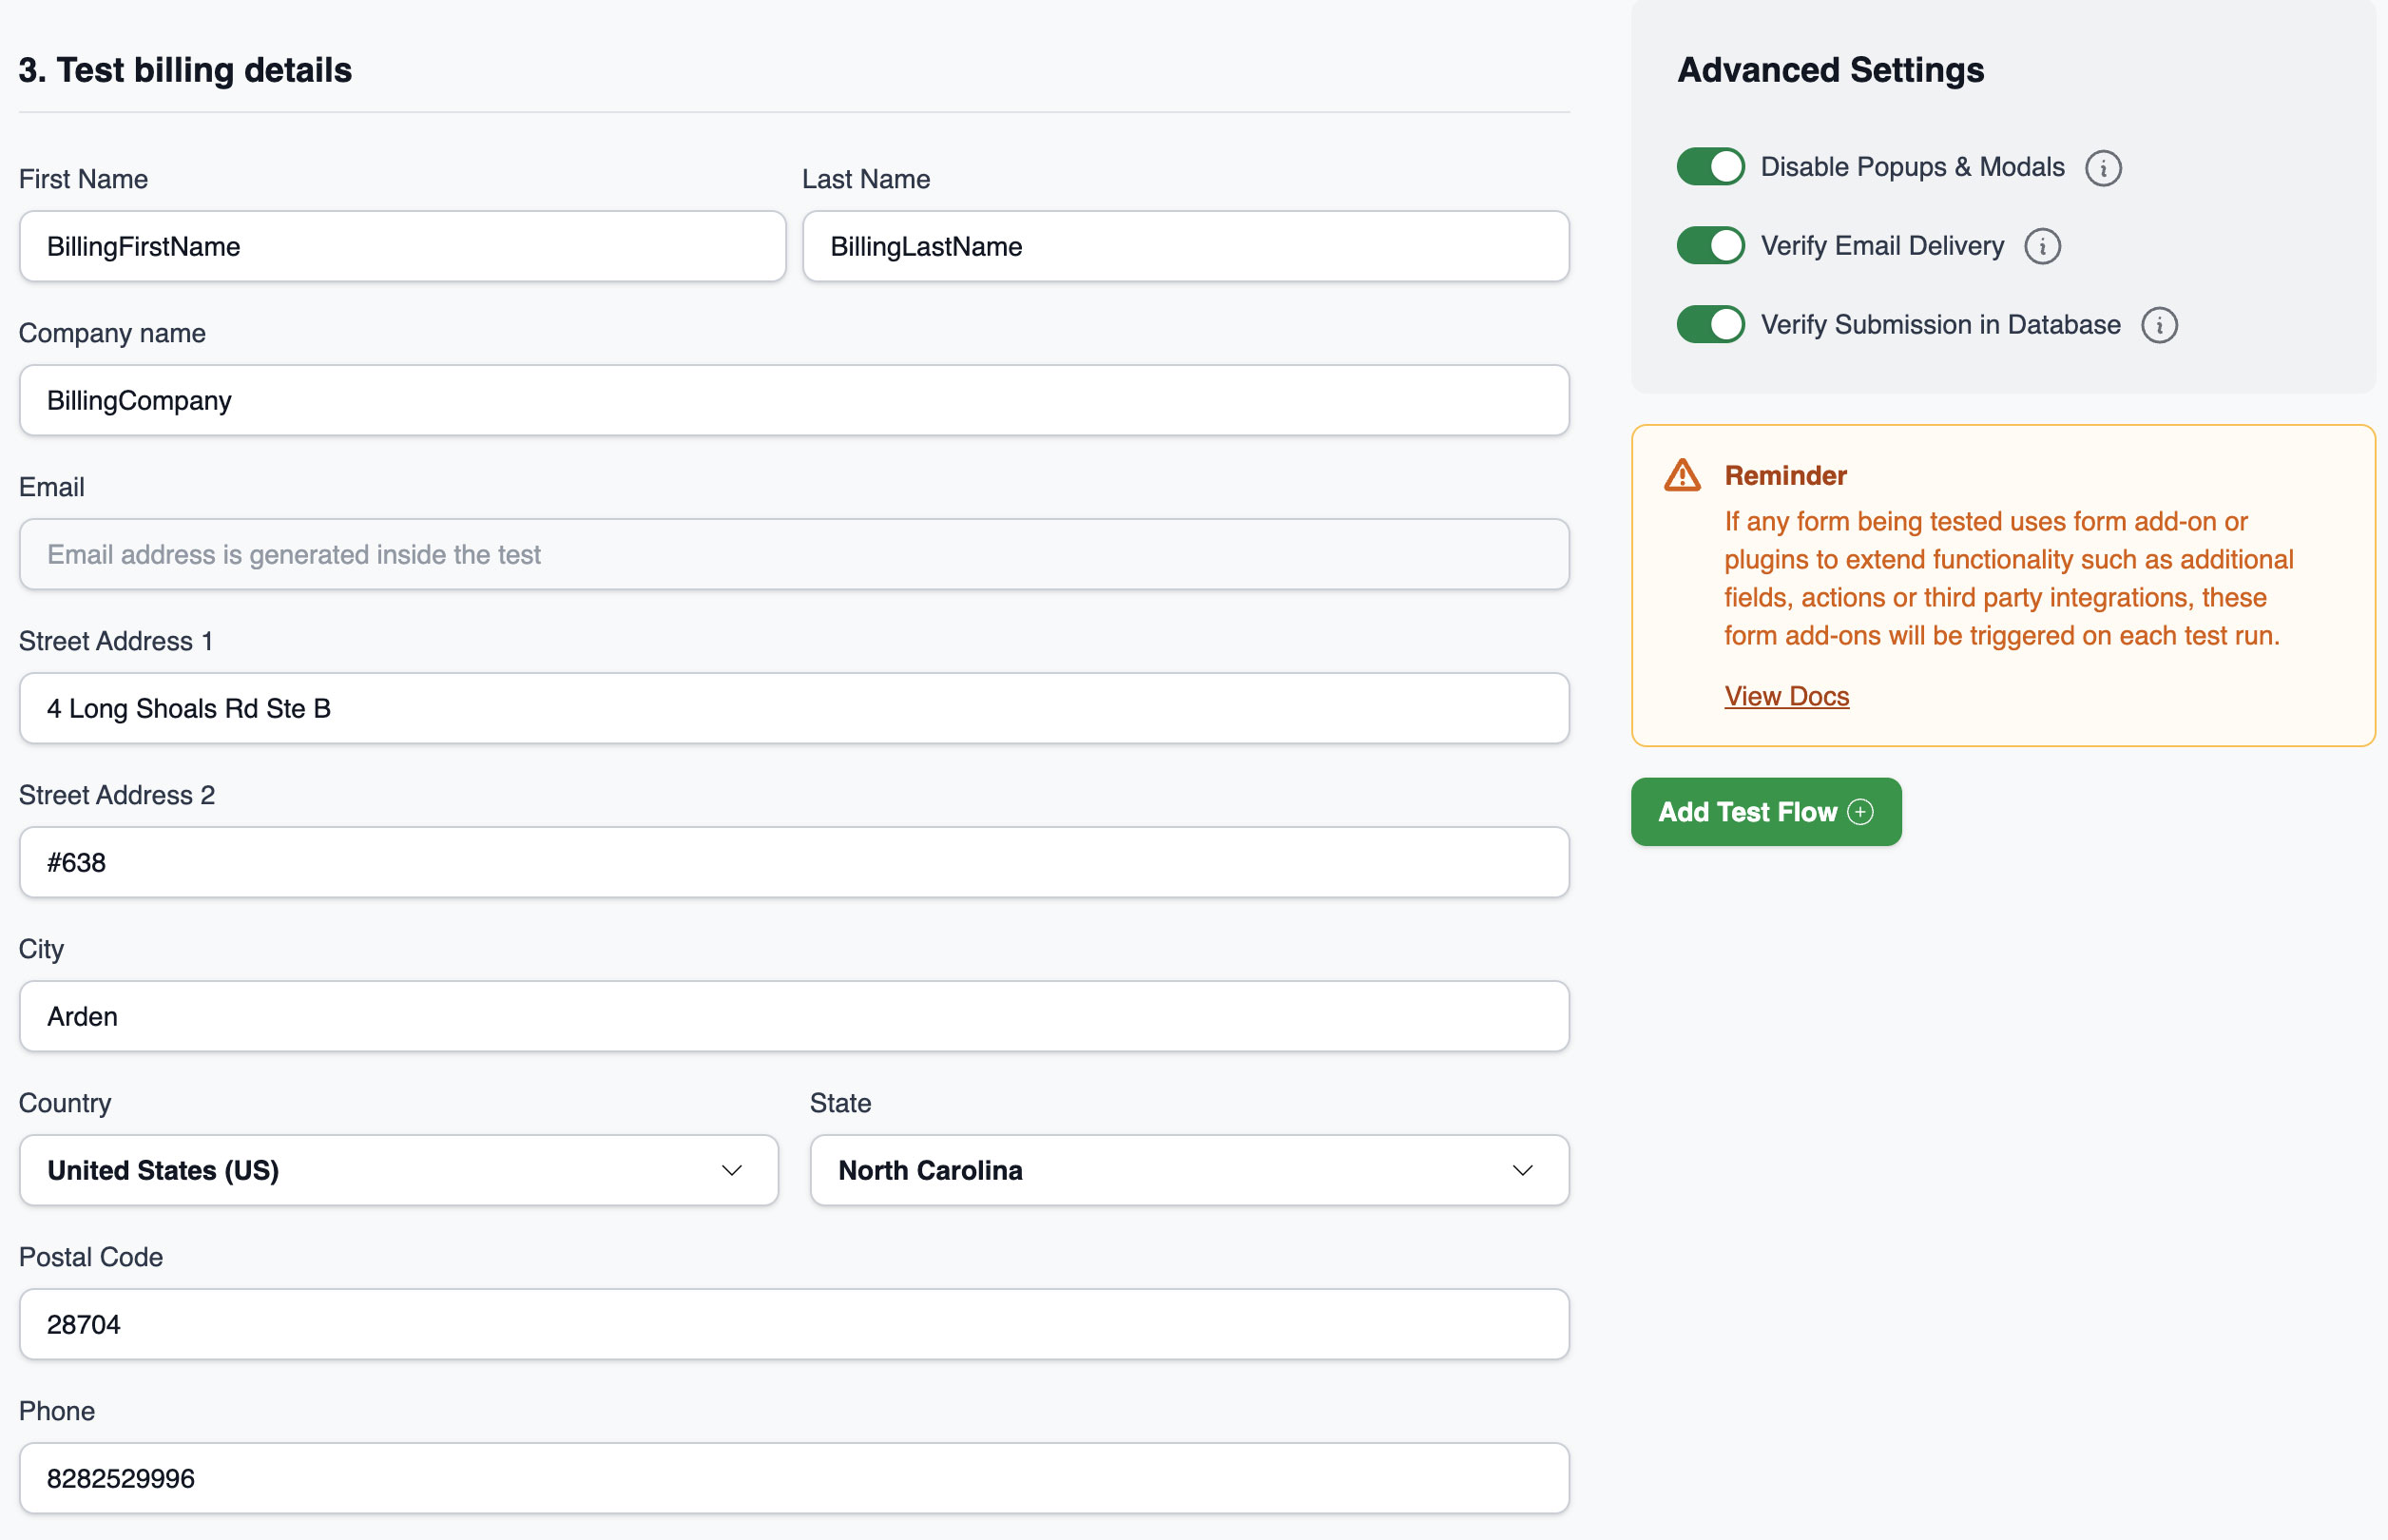Click info icon next to Verify Email Delivery
Image resolution: width=2388 pixels, height=1540 pixels.
click(x=2042, y=247)
